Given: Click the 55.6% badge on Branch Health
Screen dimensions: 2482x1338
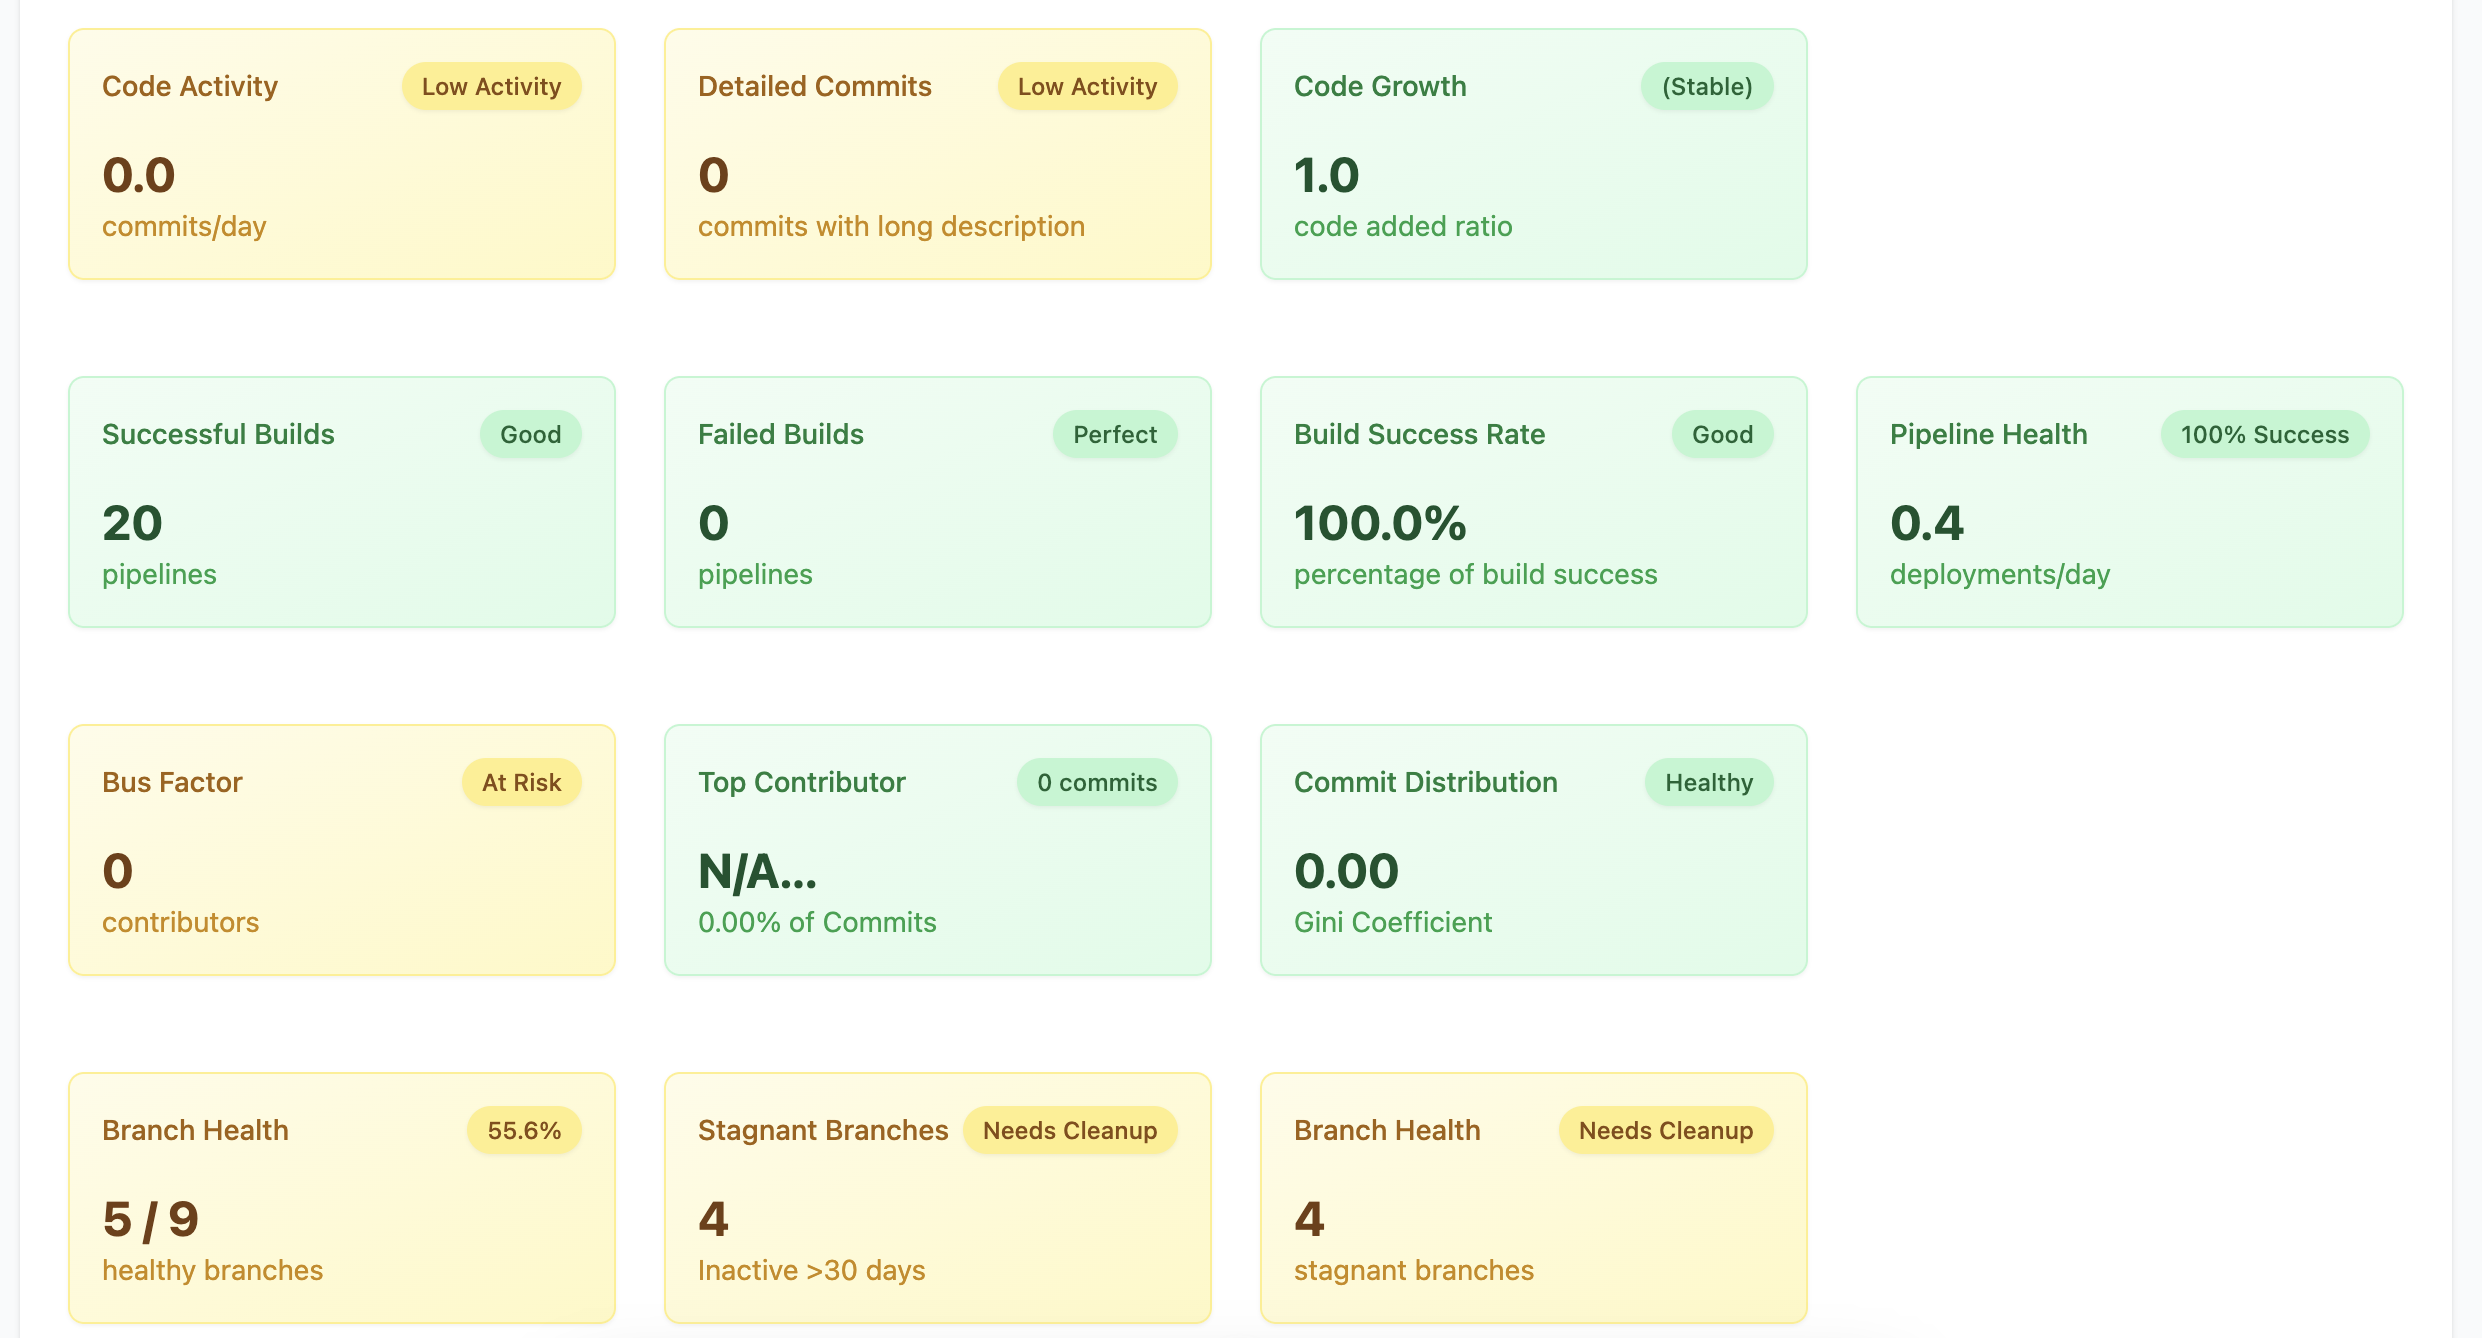Looking at the screenshot, I should click(x=524, y=1130).
